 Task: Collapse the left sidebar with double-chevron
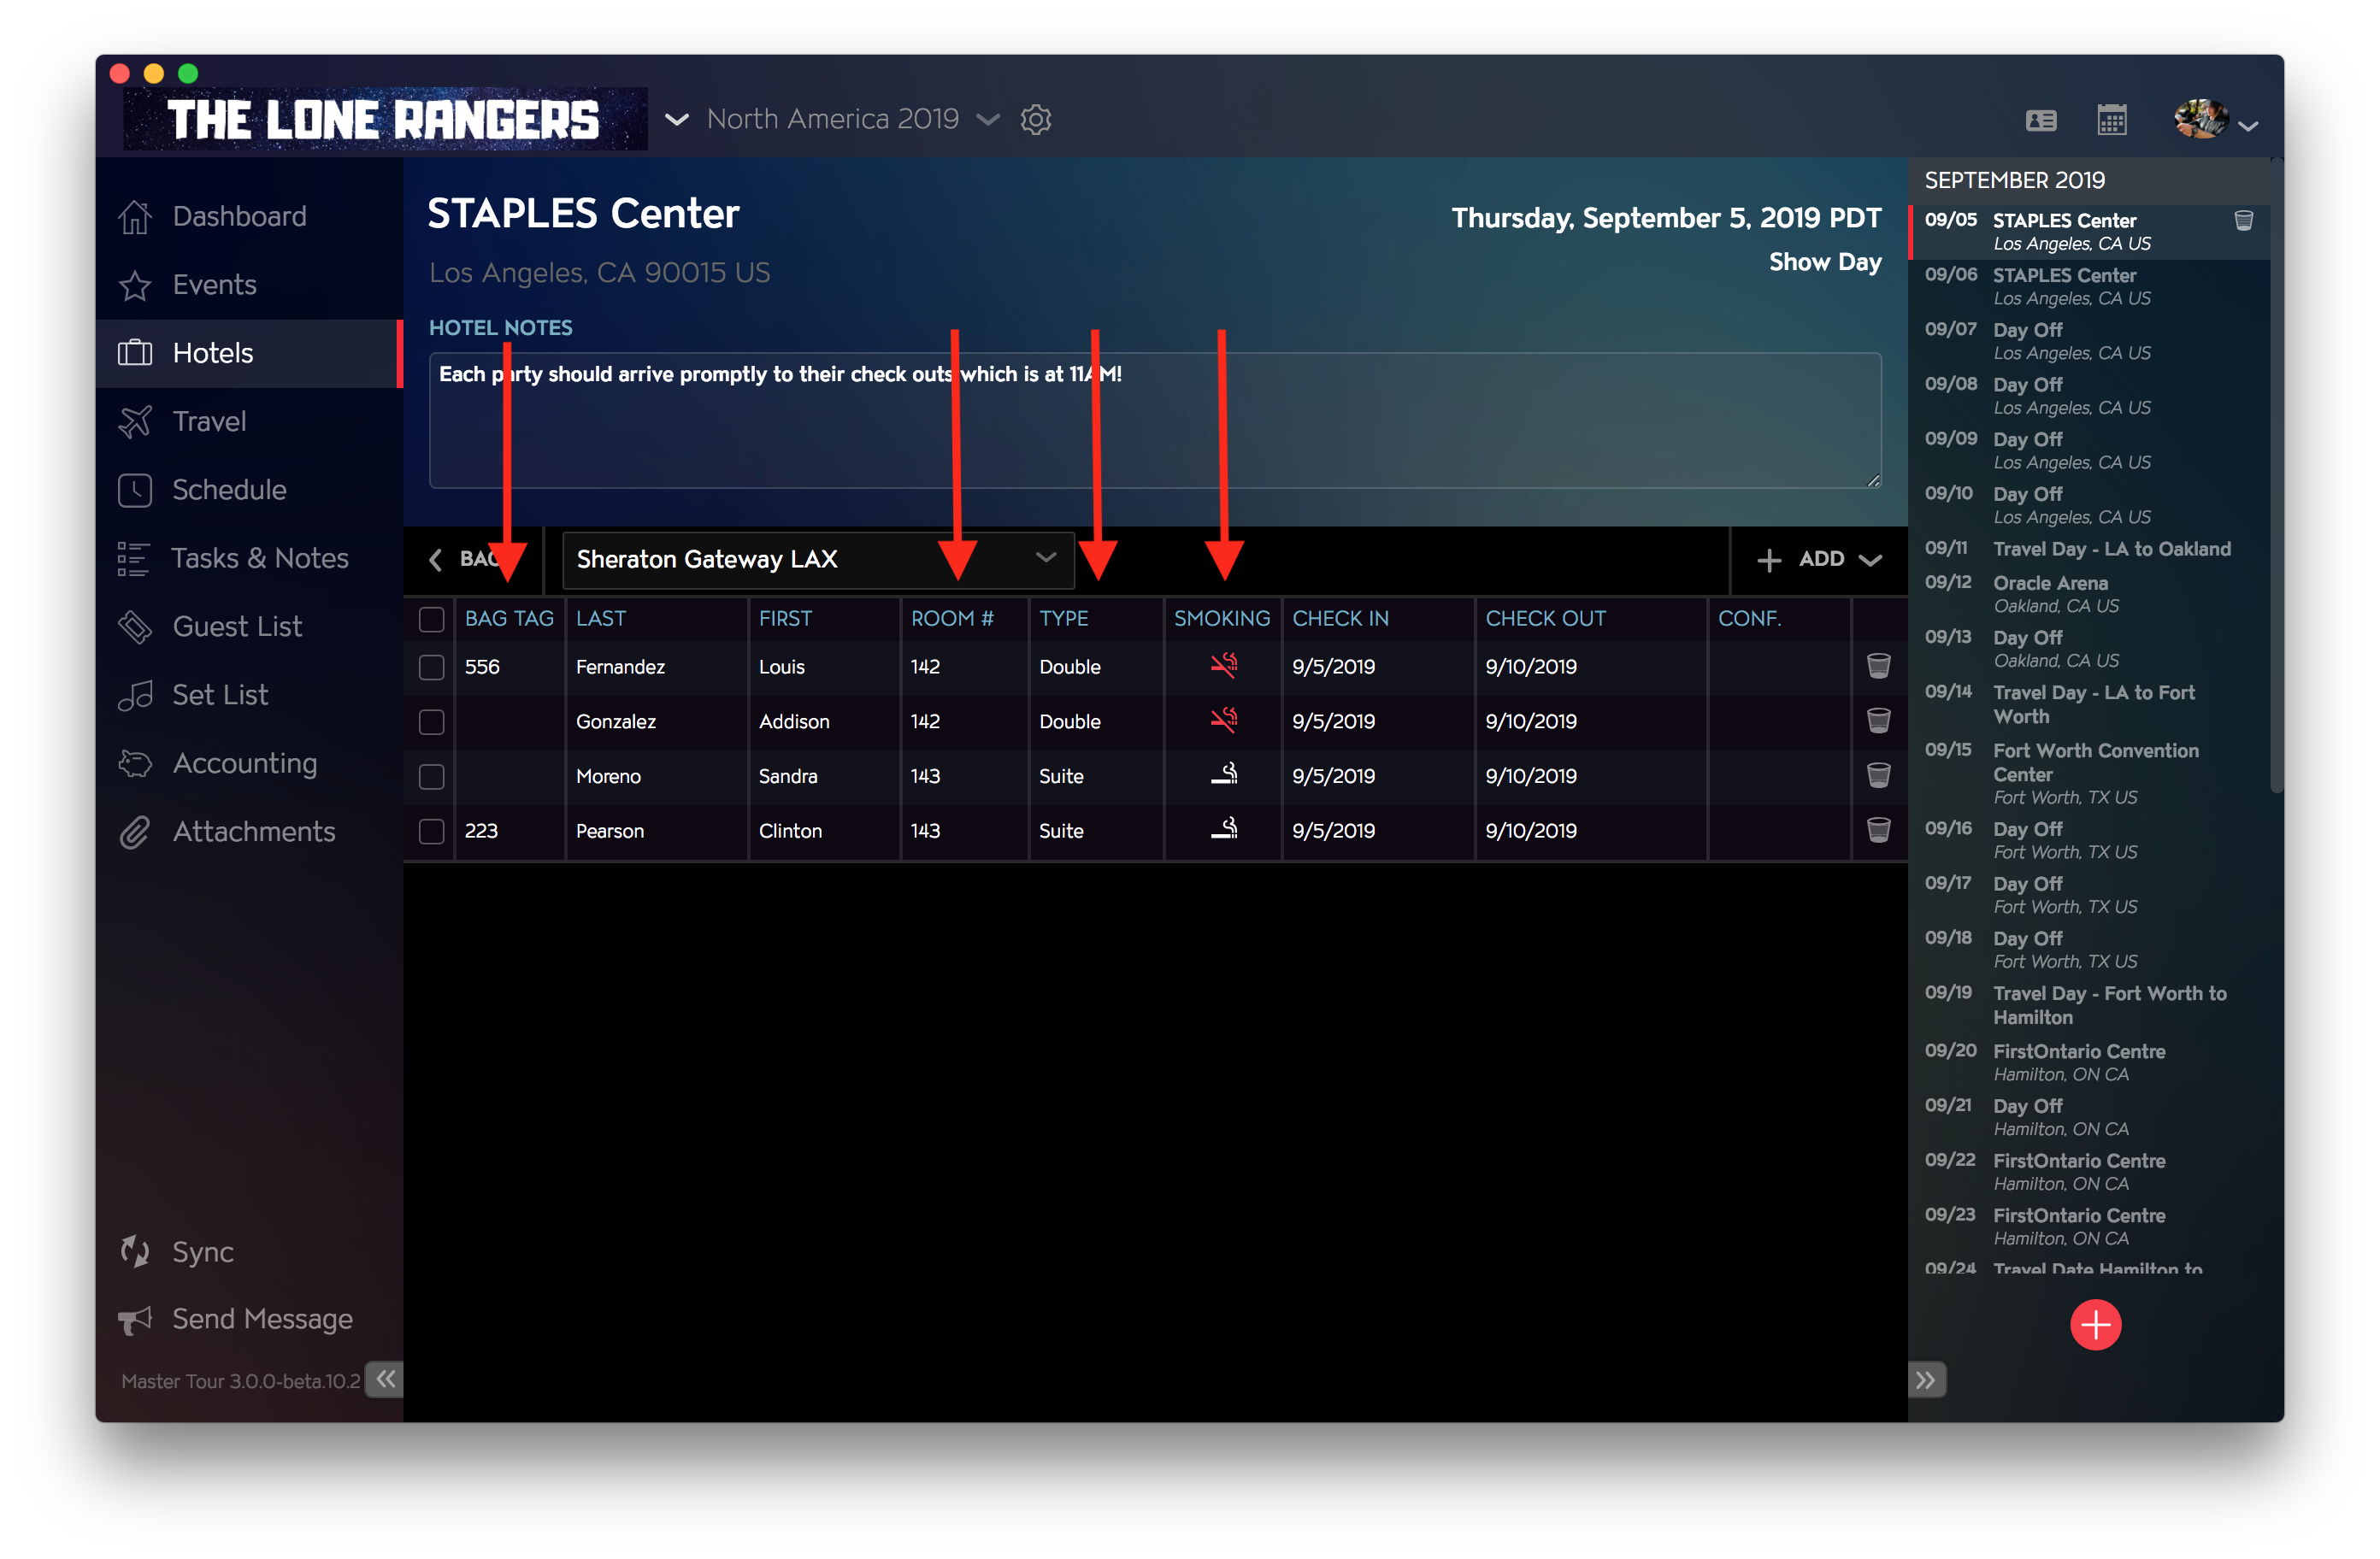coord(384,1379)
